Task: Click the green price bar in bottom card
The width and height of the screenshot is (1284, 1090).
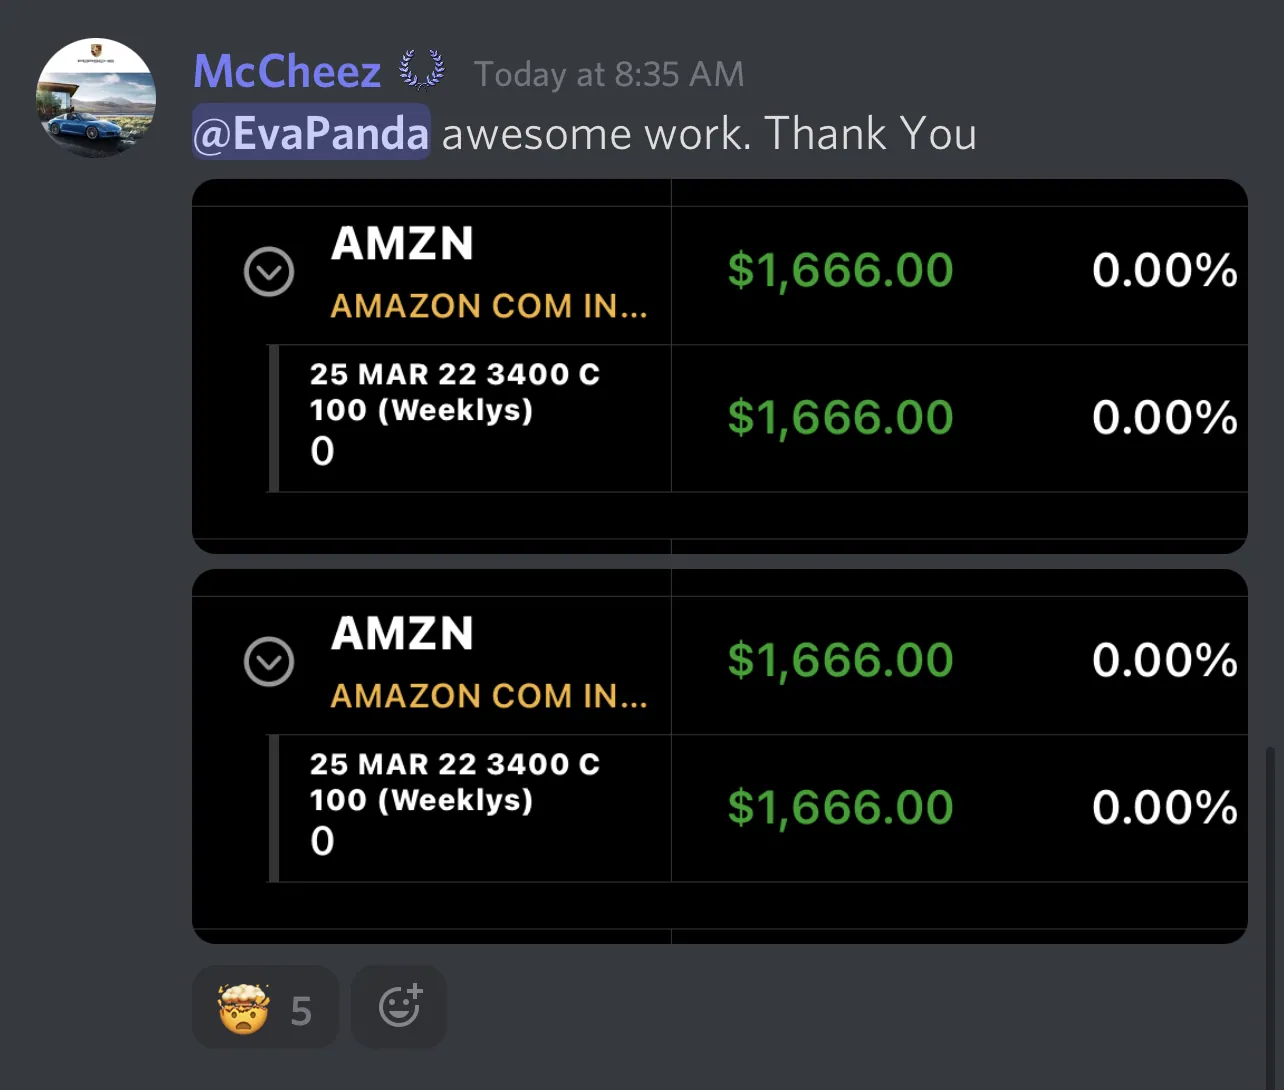Action: (x=840, y=807)
